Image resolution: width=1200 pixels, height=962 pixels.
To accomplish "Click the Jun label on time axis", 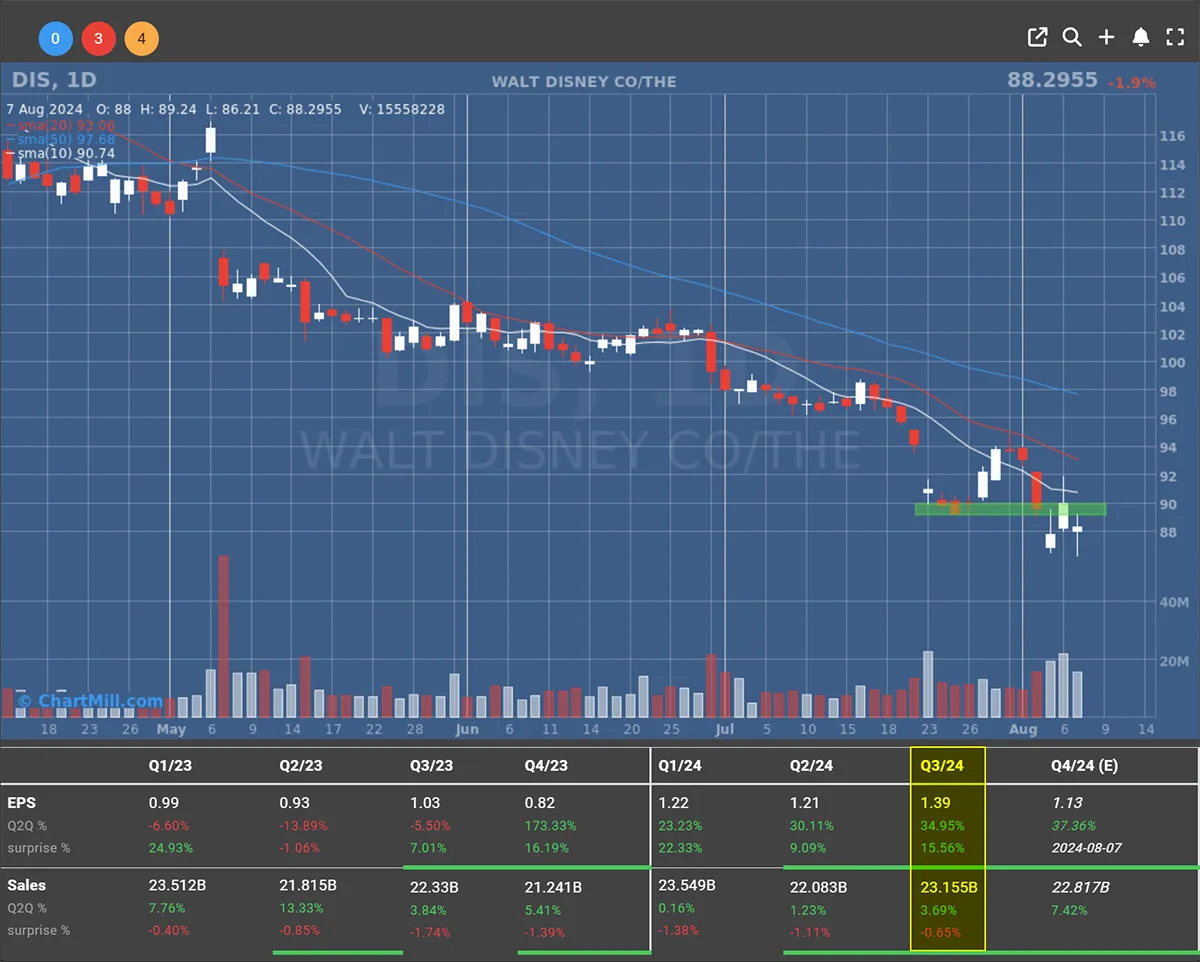I will pos(466,729).
